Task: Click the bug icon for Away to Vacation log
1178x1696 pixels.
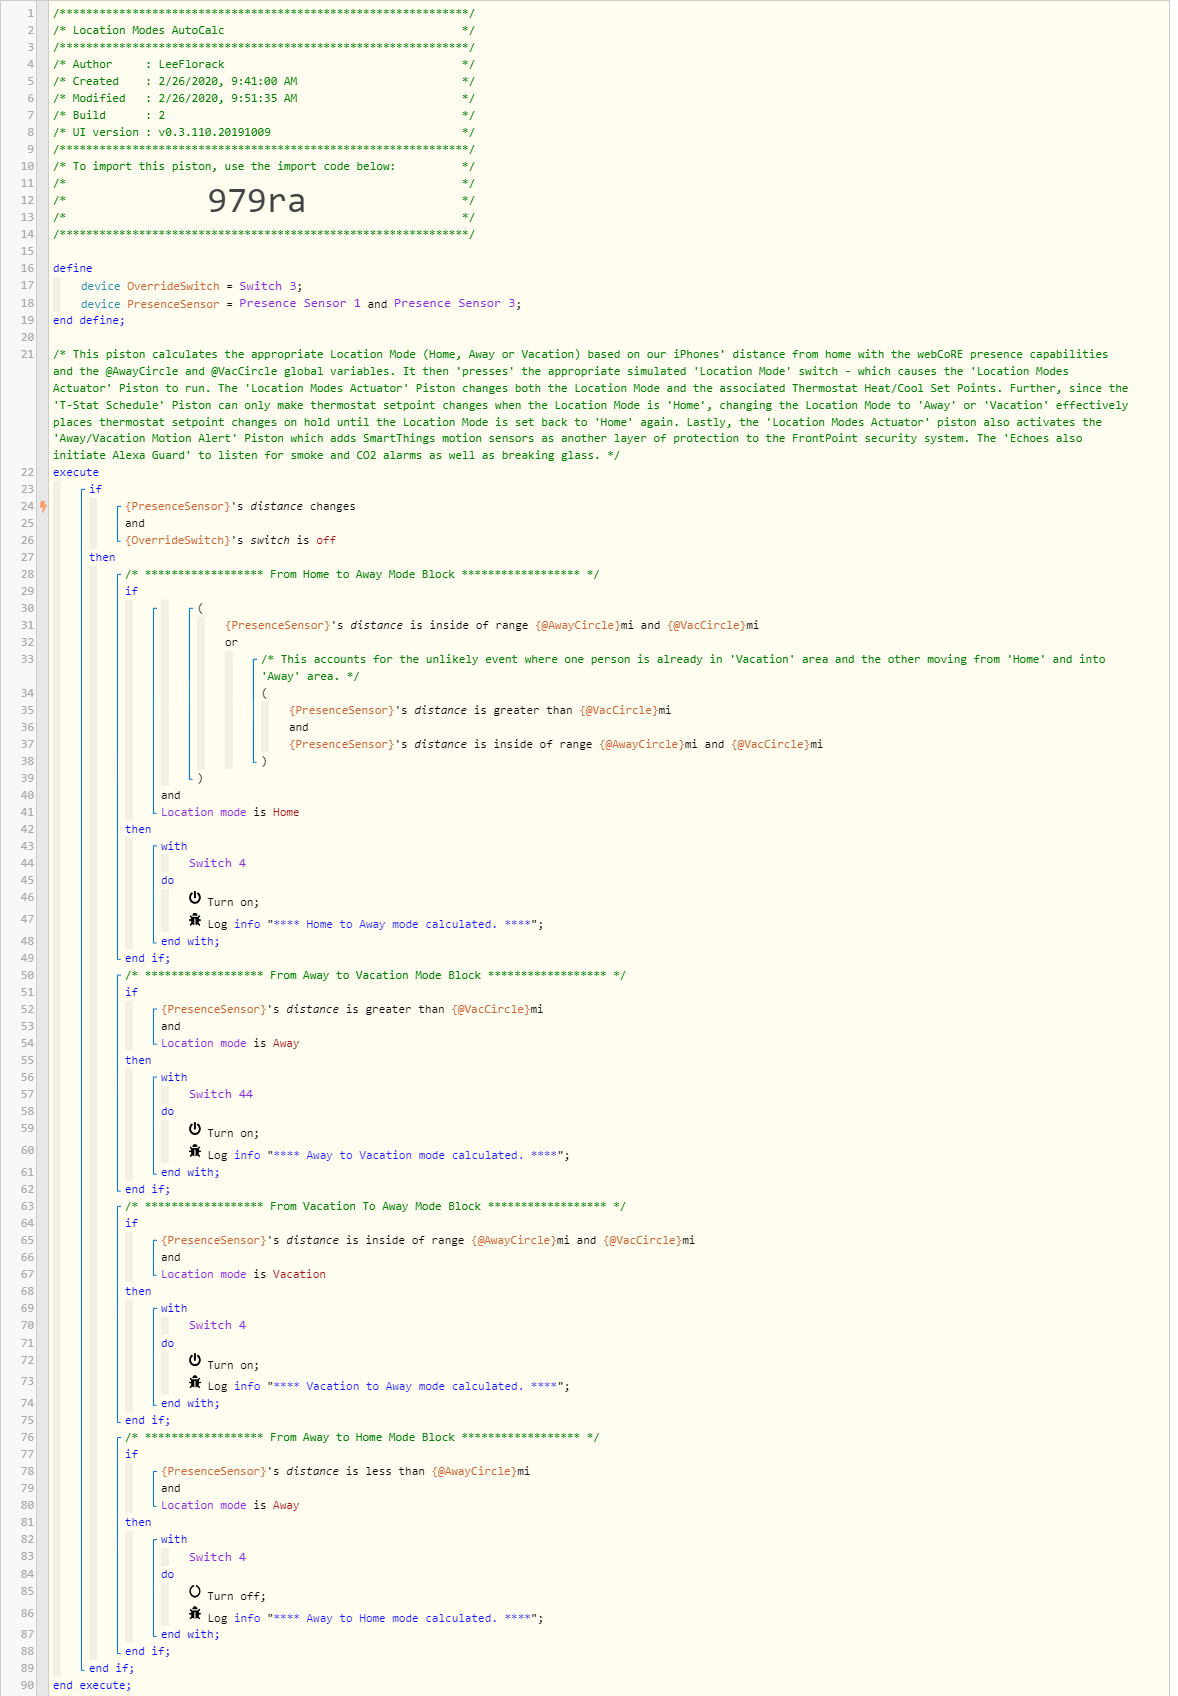Action: pos(195,1151)
